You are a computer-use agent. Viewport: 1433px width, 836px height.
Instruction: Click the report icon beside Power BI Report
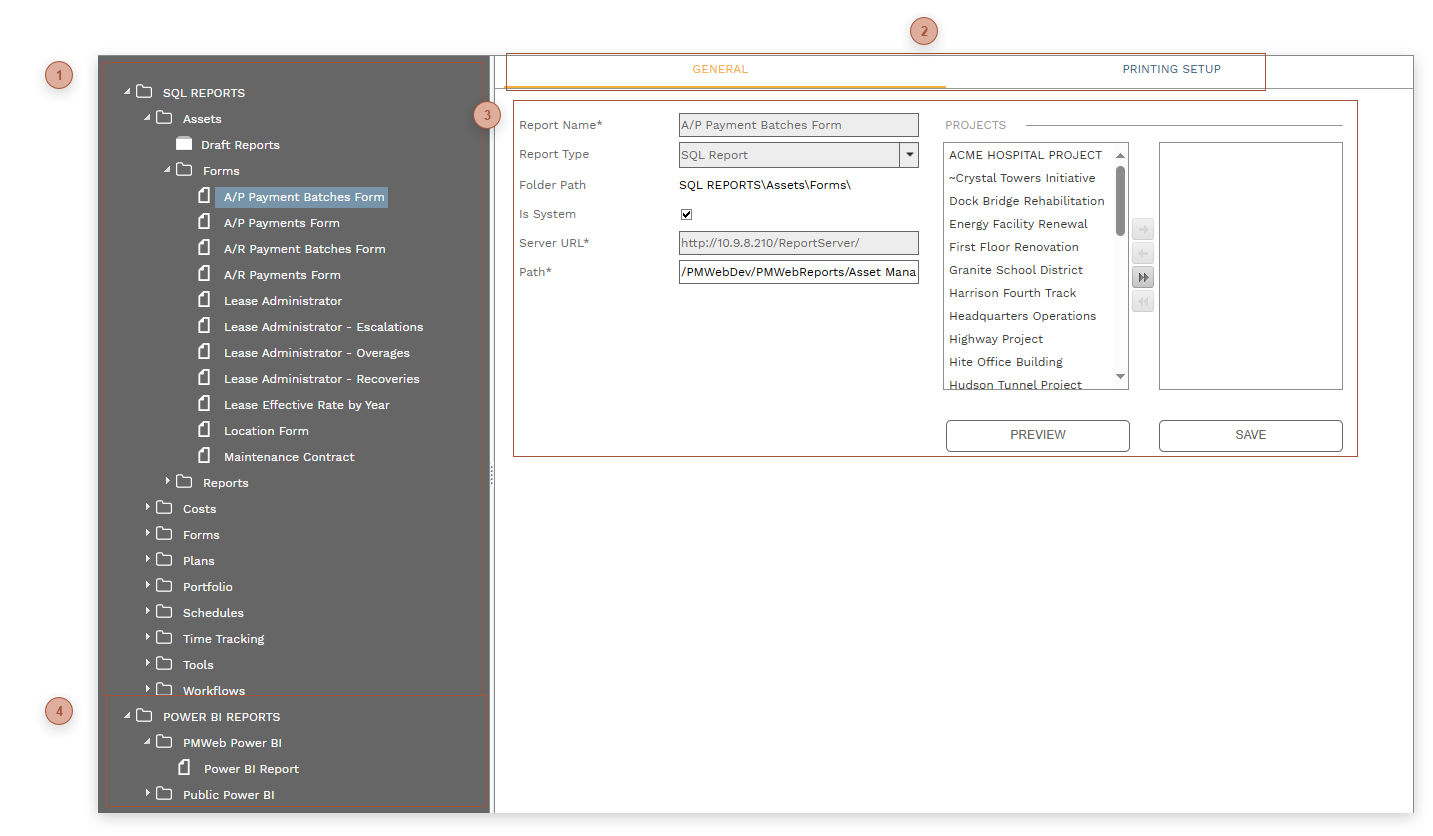point(184,768)
